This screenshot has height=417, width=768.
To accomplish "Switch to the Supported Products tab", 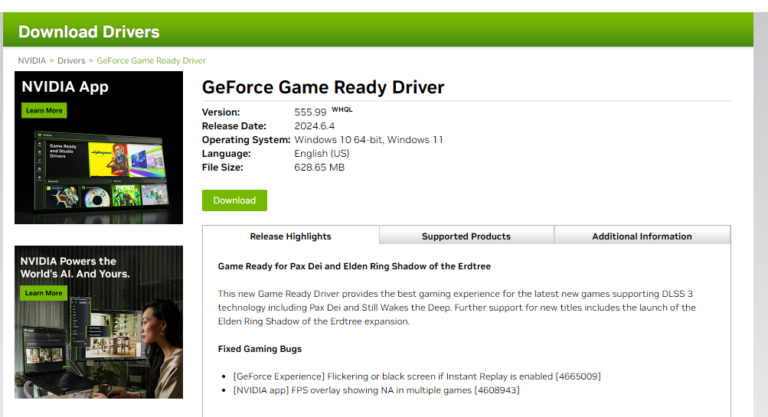I will point(466,236).
